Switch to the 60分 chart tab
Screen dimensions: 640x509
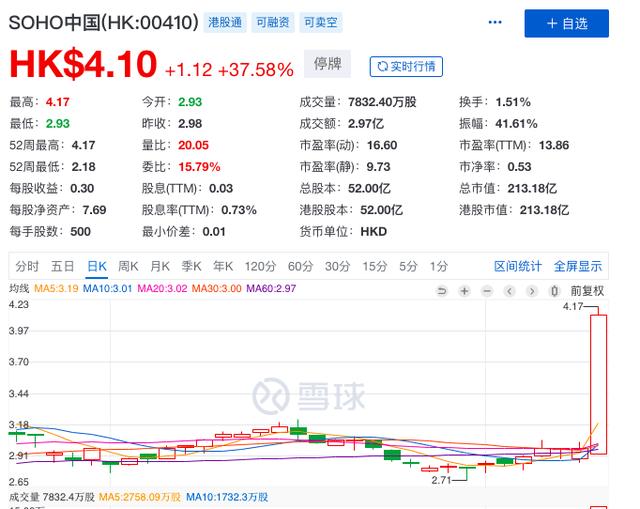(300, 267)
